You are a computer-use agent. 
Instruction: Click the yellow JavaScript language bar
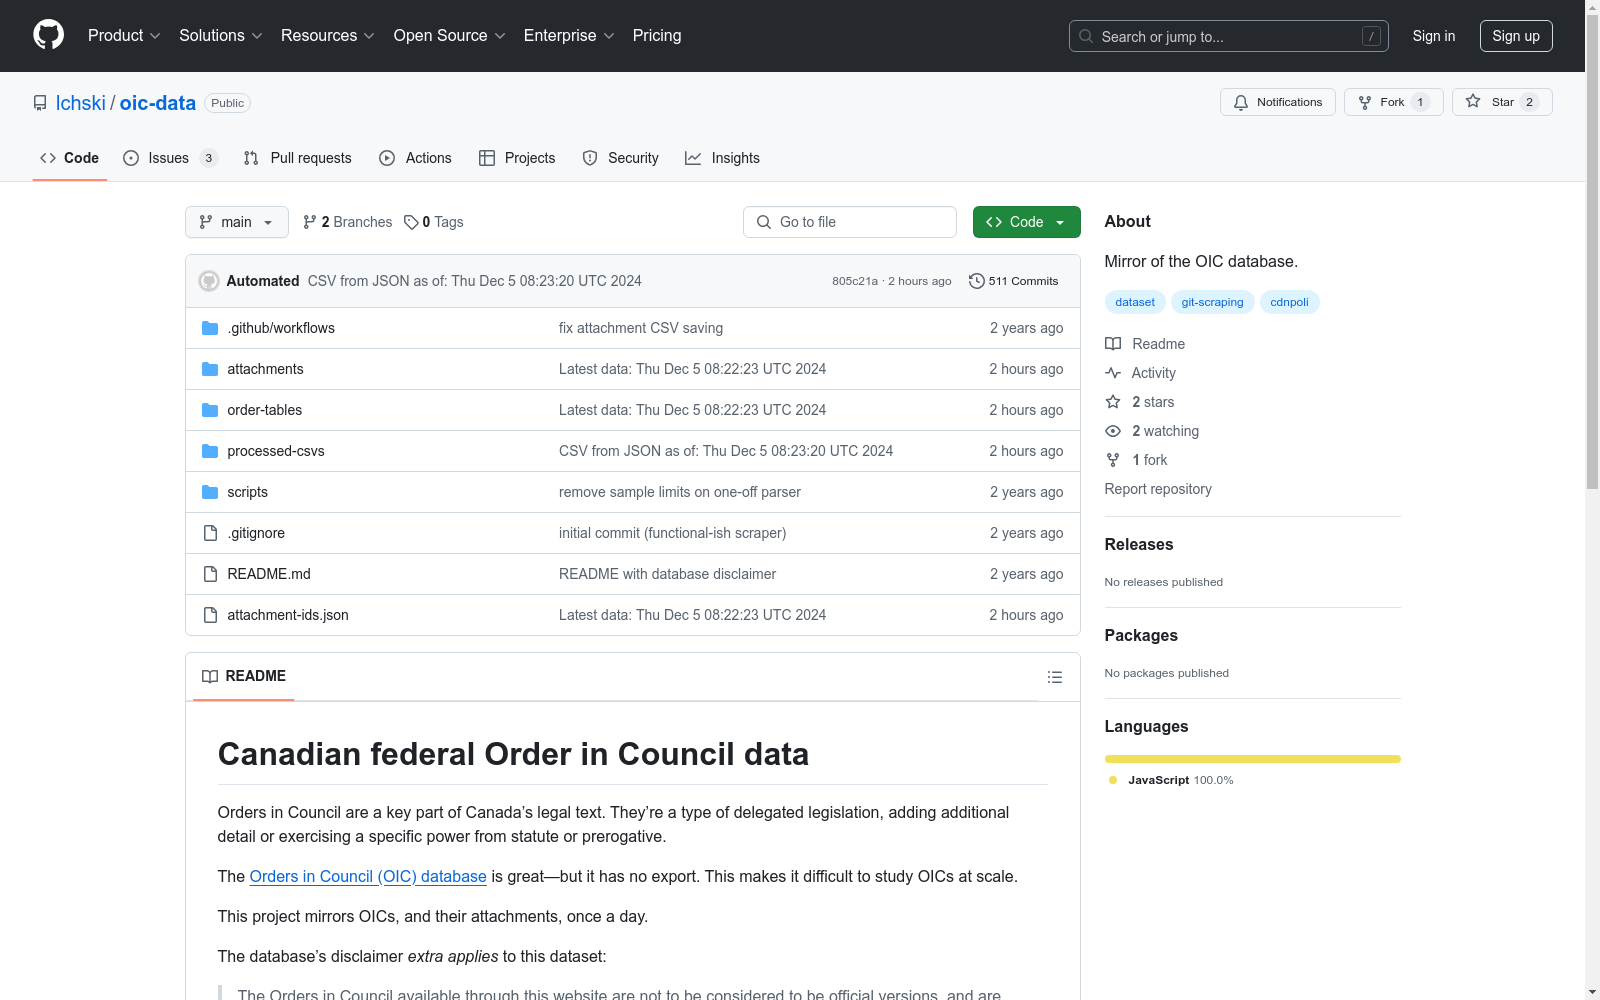click(1253, 759)
